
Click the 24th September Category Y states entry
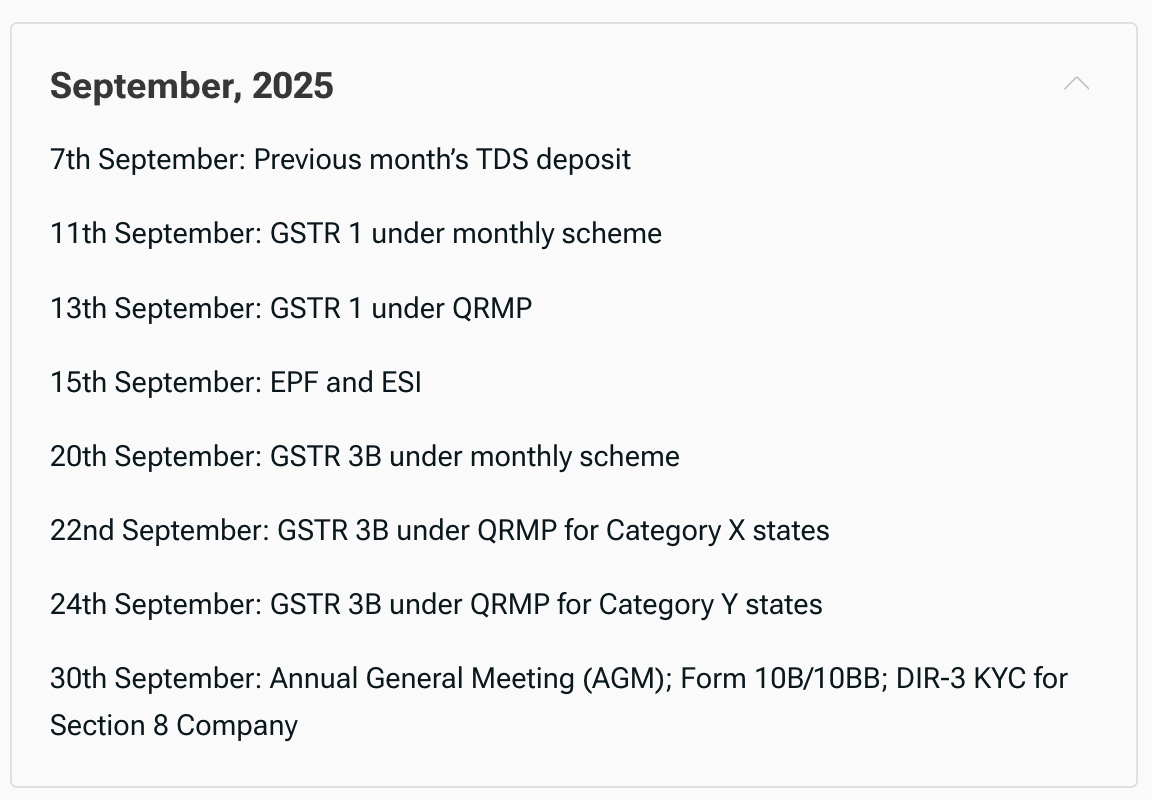click(436, 605)
